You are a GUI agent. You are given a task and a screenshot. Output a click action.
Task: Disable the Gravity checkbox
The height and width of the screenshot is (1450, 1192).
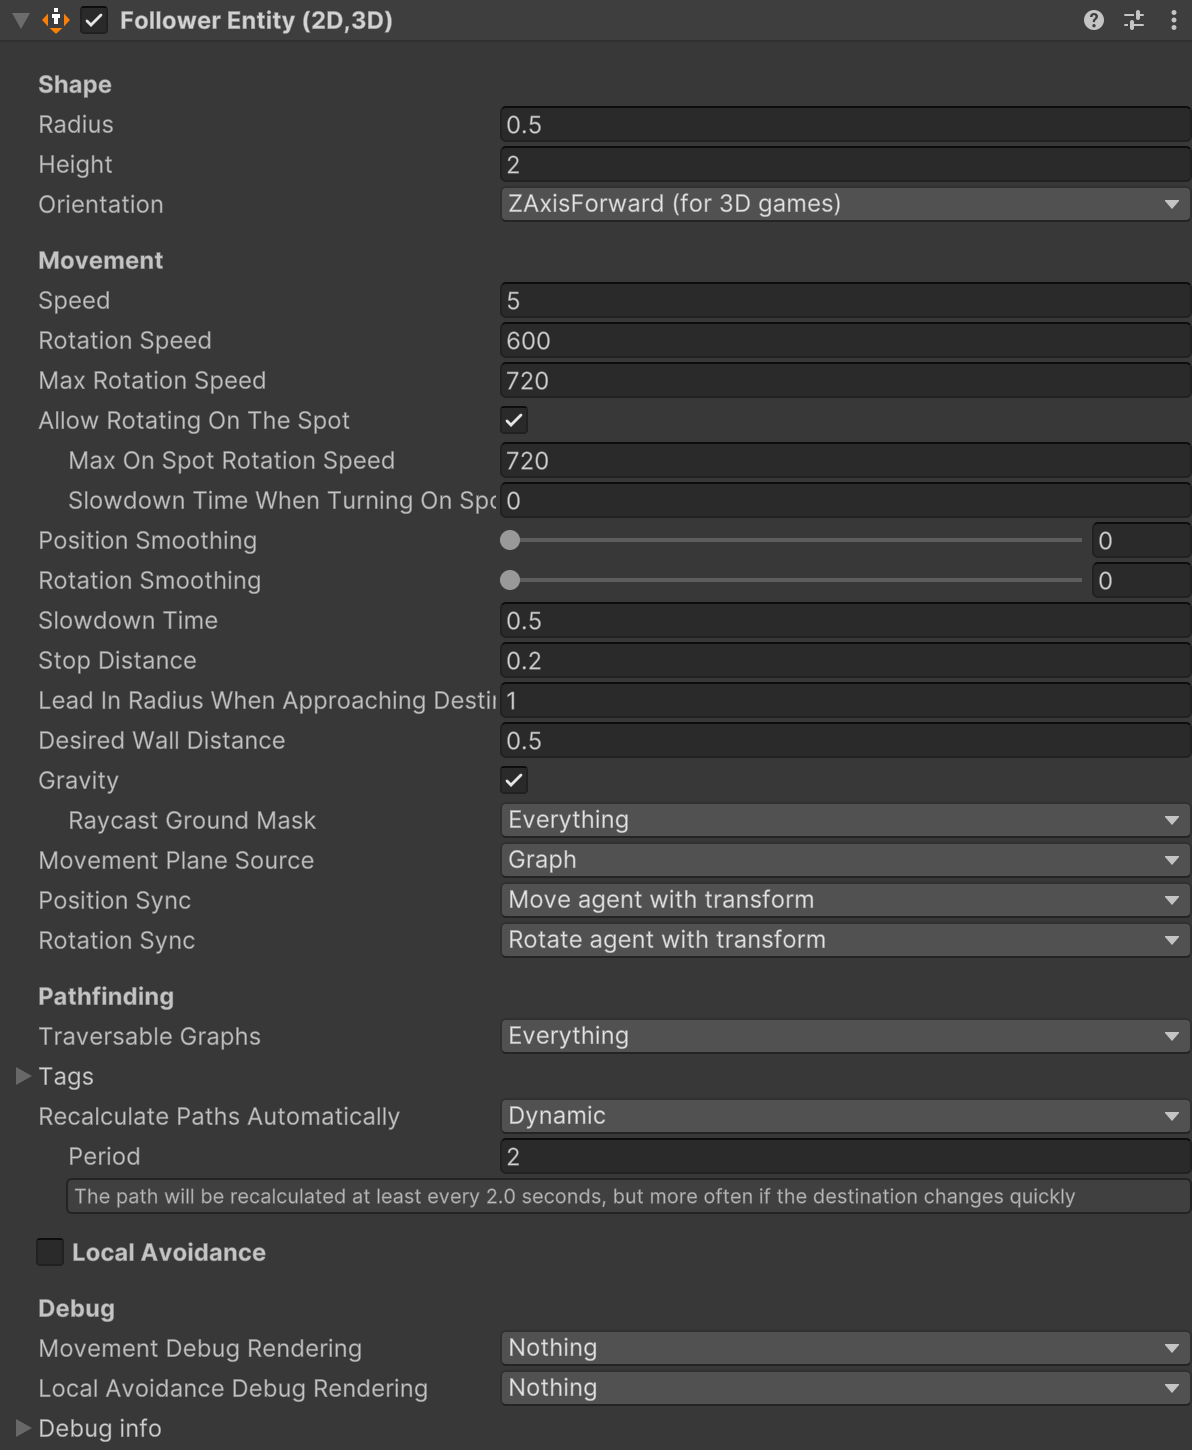tap(514, 781)
